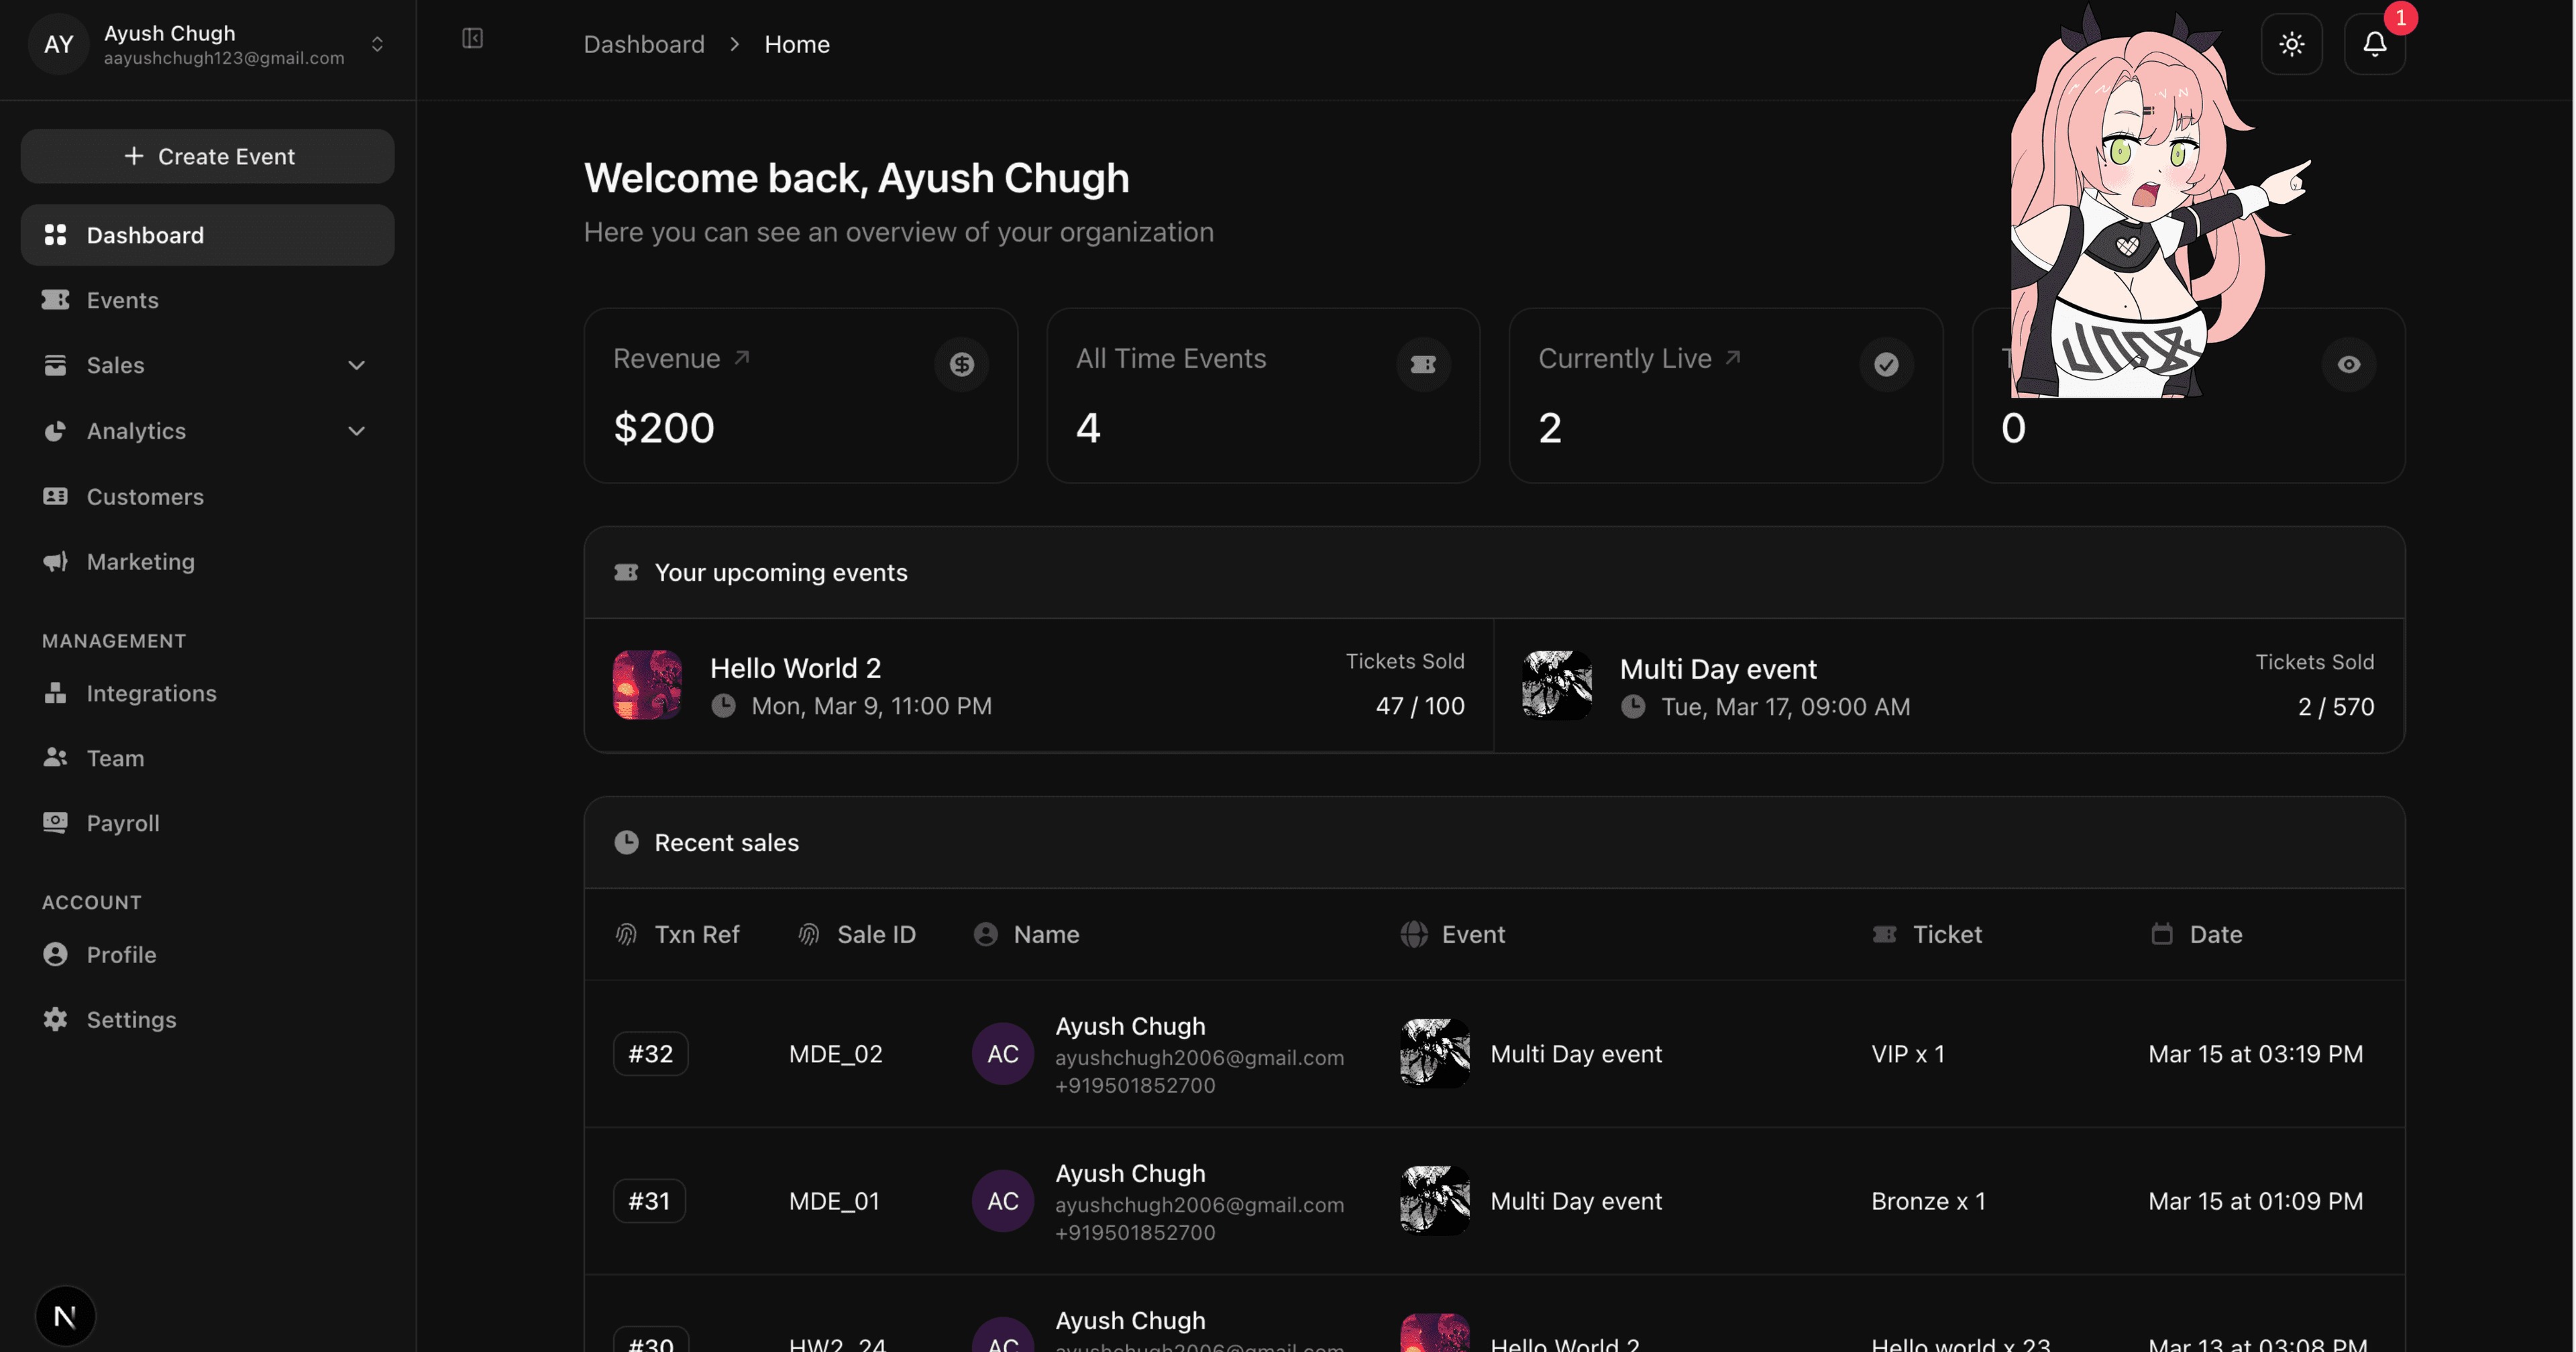Toggle light mode with the sun icon
Screen dimensions: 2576x1352
2292,44
